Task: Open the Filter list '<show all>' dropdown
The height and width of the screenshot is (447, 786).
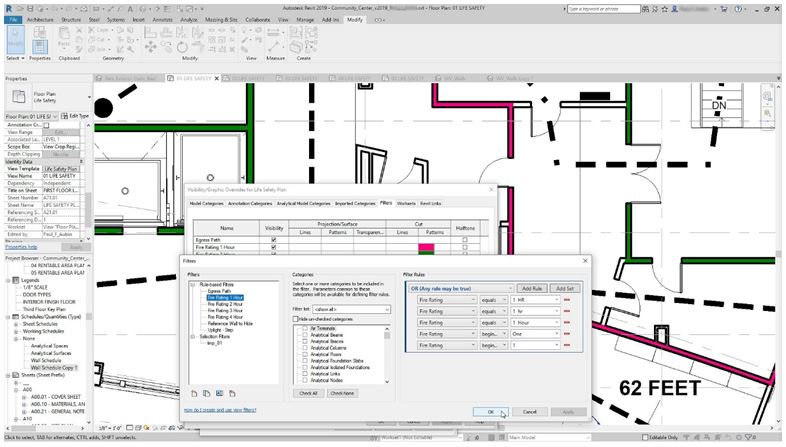Action: [x=351, y=310]
